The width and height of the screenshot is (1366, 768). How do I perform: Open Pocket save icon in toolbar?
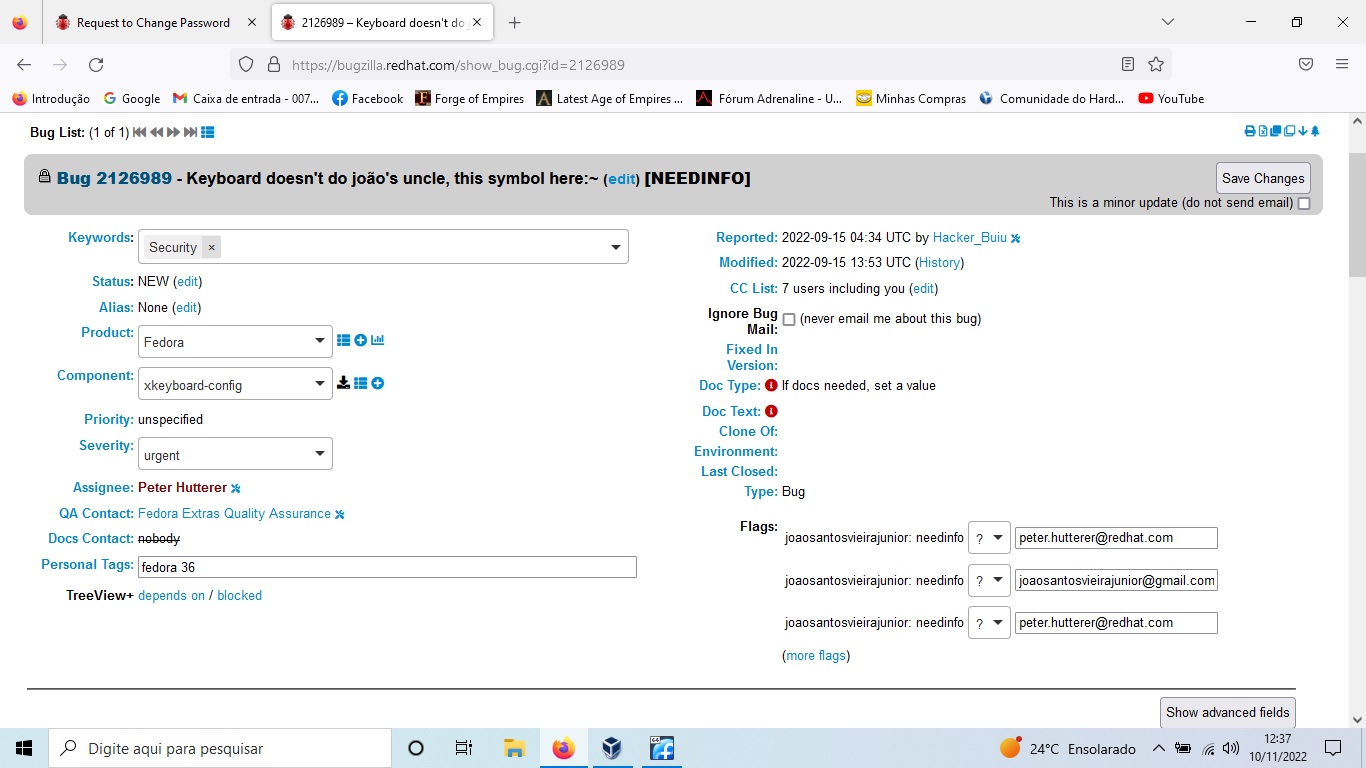[1305, 64]
